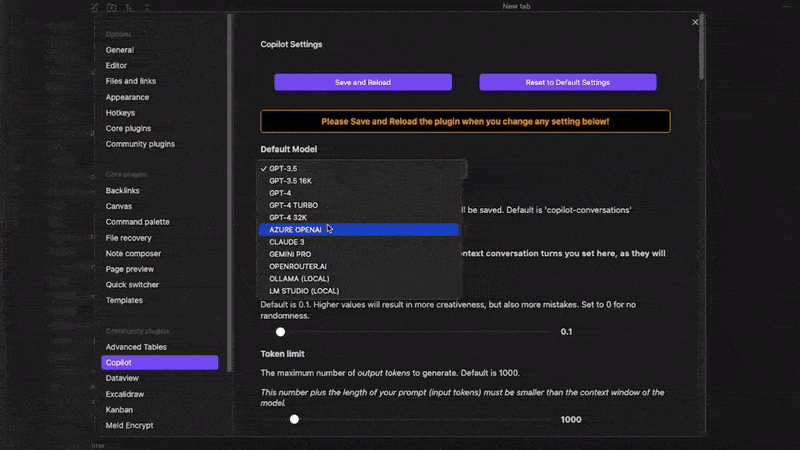Click the new folder icon in top bar
The width and height of the screenshot is (800, 450).
(x=112, y=7)
